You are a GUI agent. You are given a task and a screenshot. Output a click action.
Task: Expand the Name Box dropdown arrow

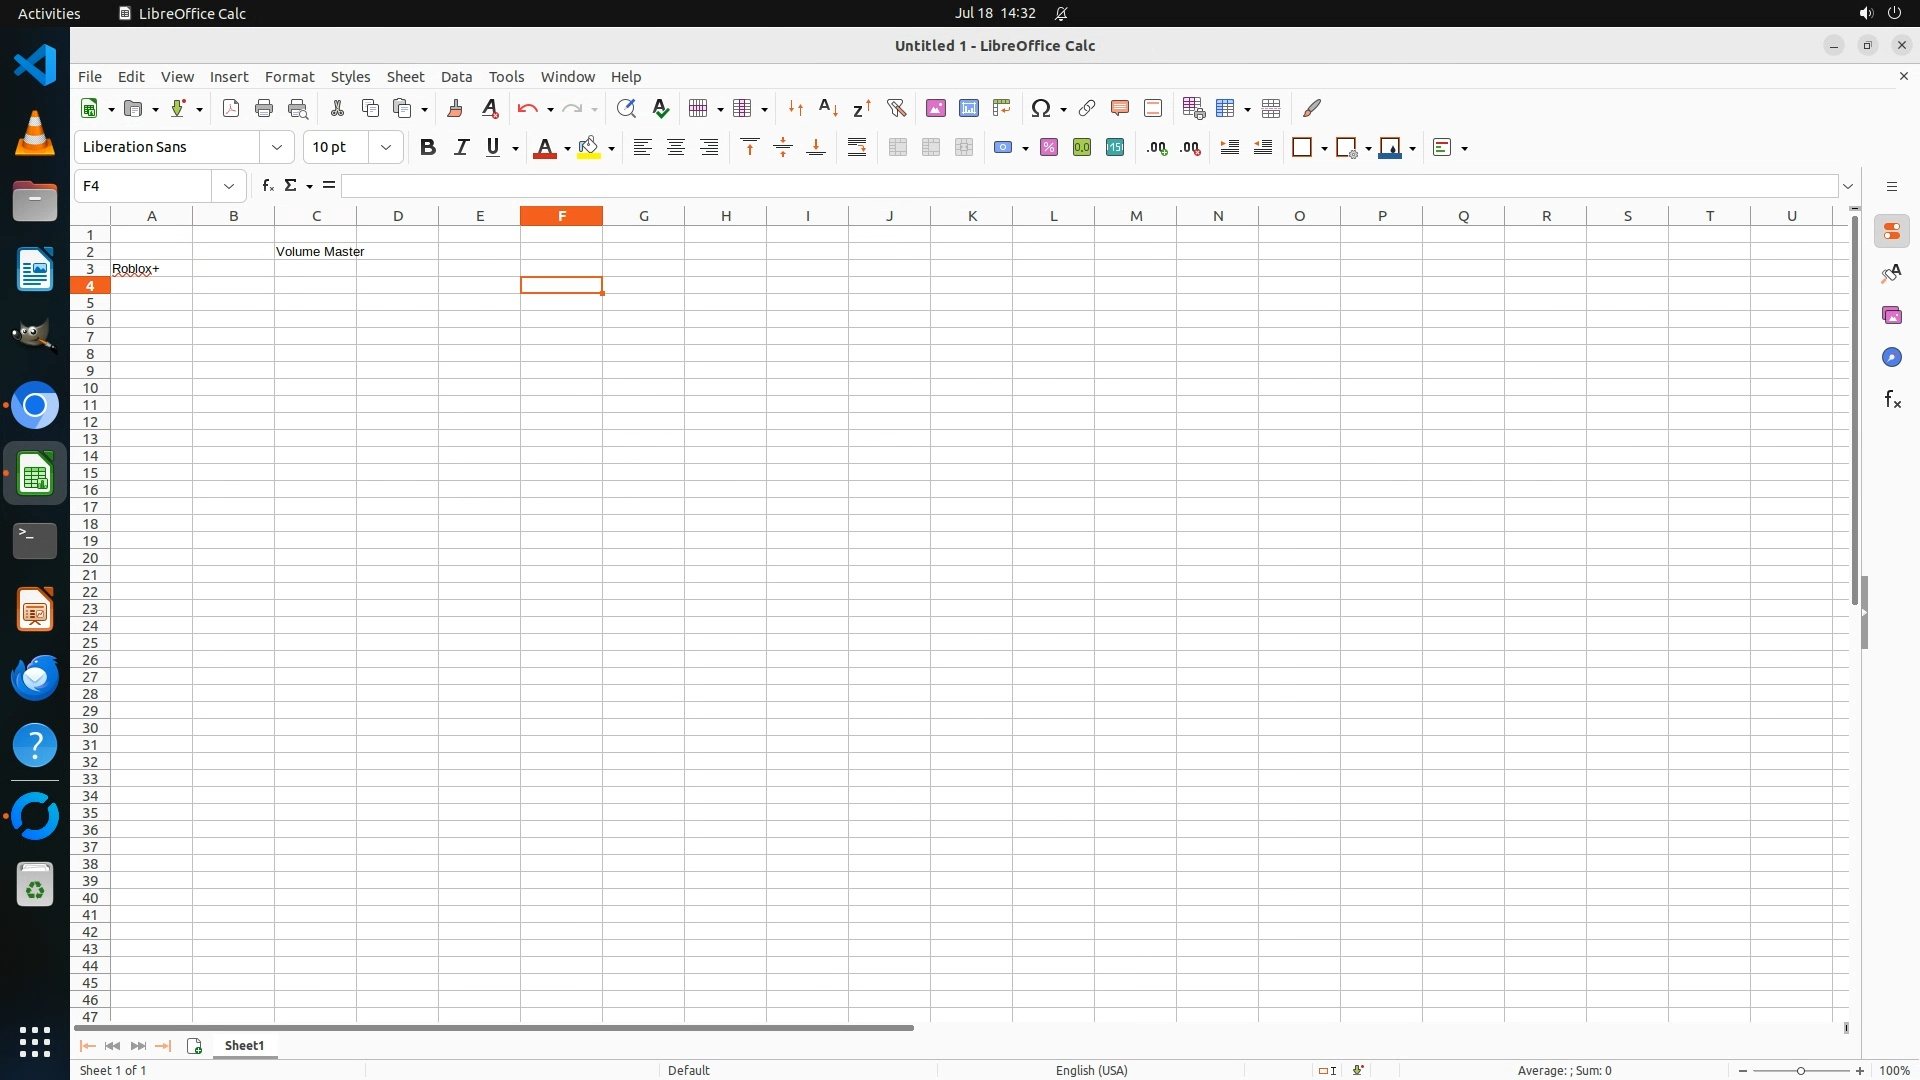click(229, 186)
